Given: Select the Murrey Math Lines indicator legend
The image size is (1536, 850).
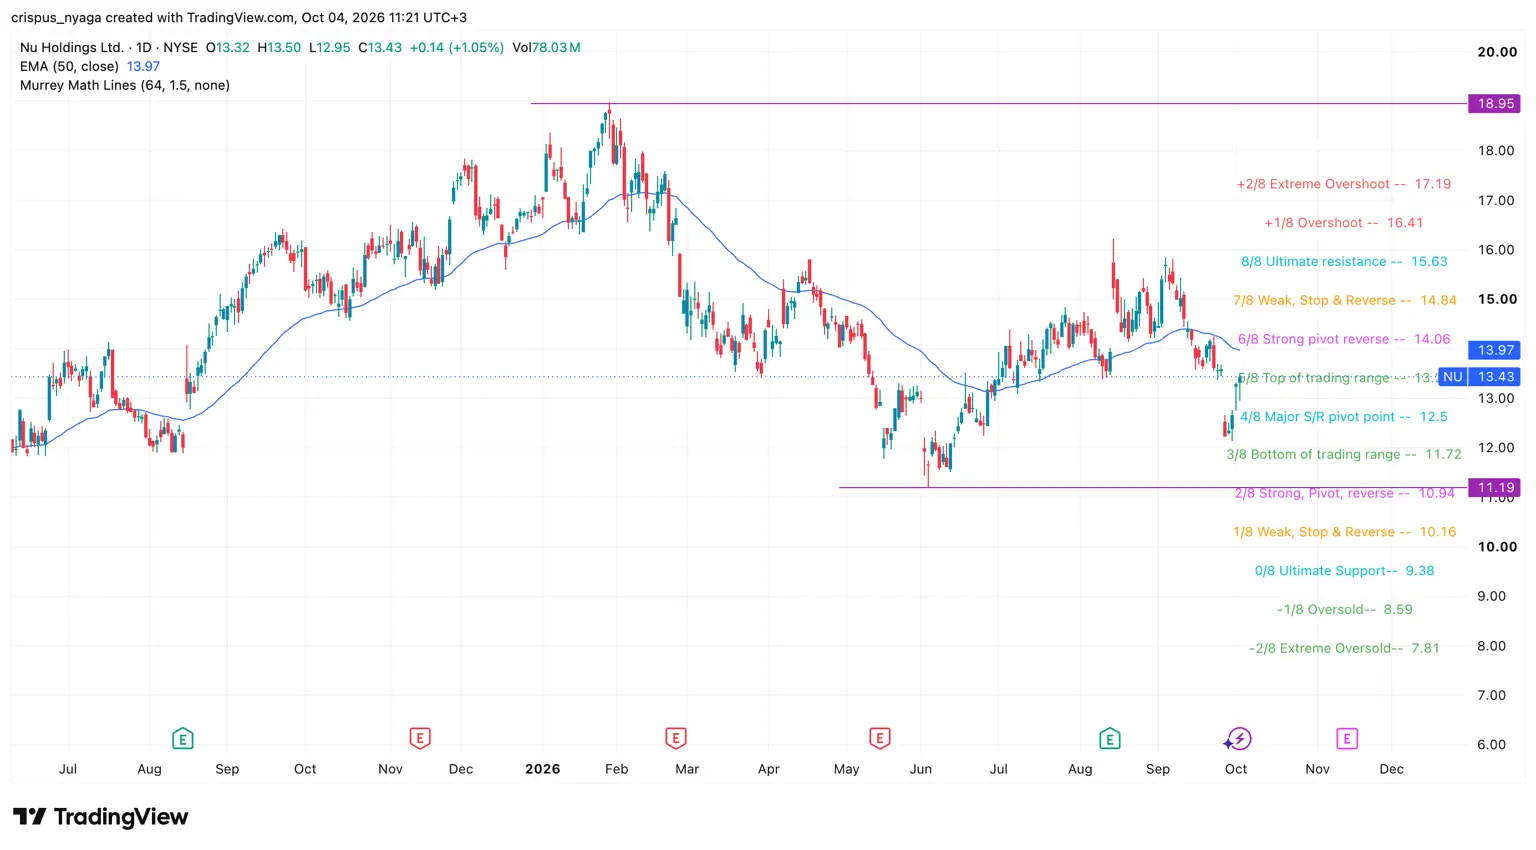Looking at the screenshot, I should tap(125, 85).
